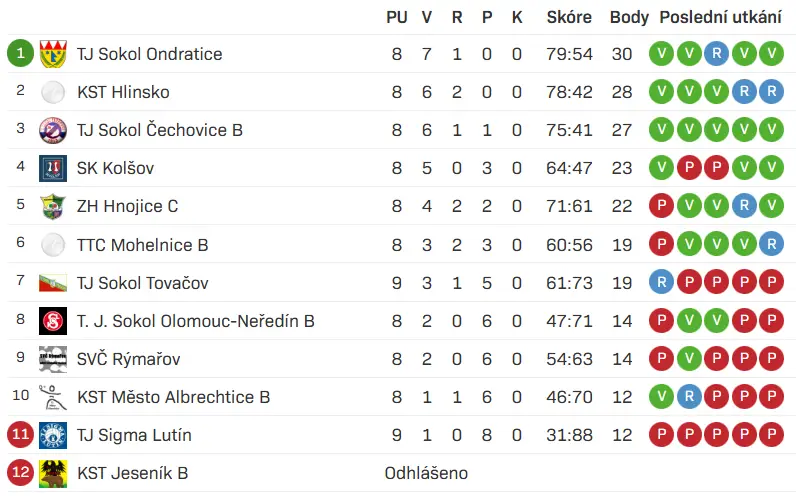Click first red P result for SK Kolšov
The height and width of the screenshot is (496, 796).
pos(689,168)
